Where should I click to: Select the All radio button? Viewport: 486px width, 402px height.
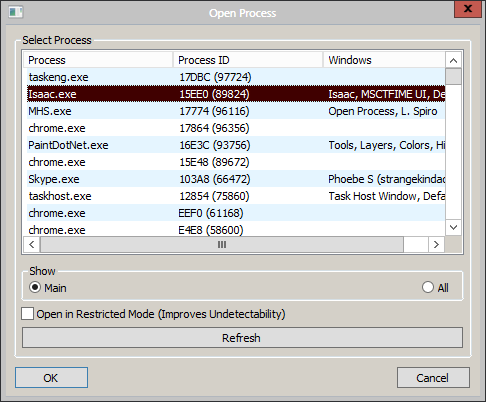(x=428, y=287)
